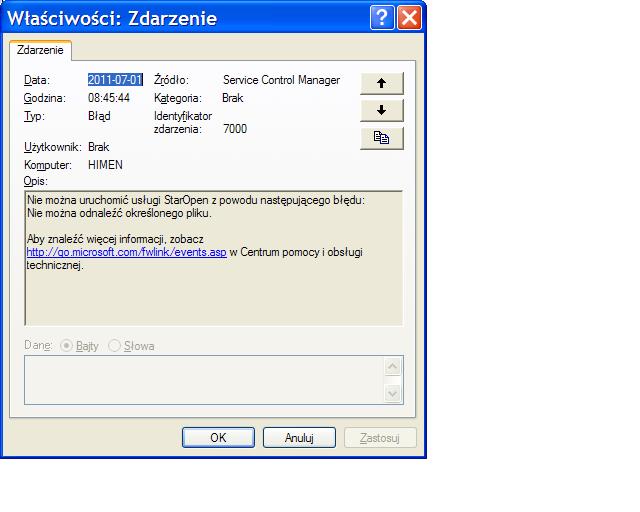Click the computer name HIMEN
The height and width of the screenshot is (512, 640).
tap(105, 165)
